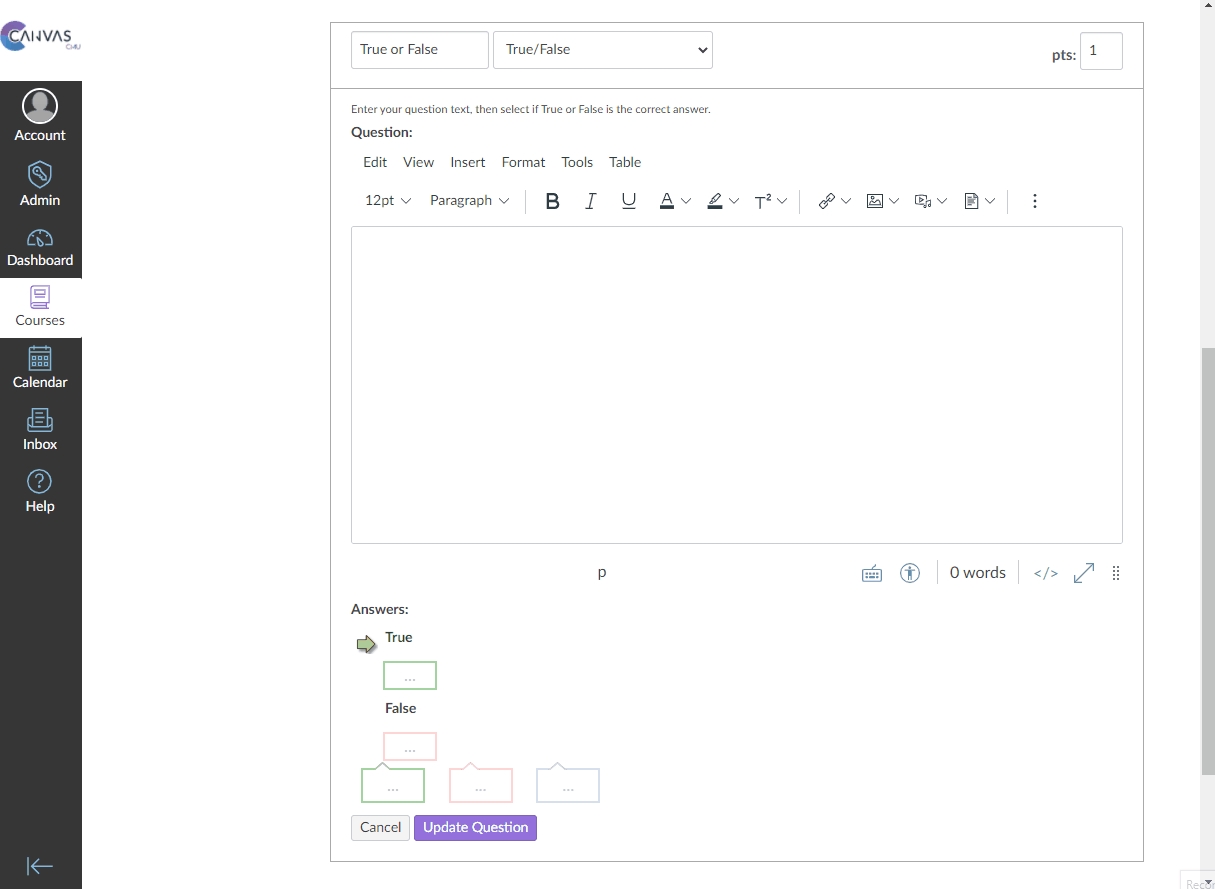Cancel editing the question

click(380, 827)
